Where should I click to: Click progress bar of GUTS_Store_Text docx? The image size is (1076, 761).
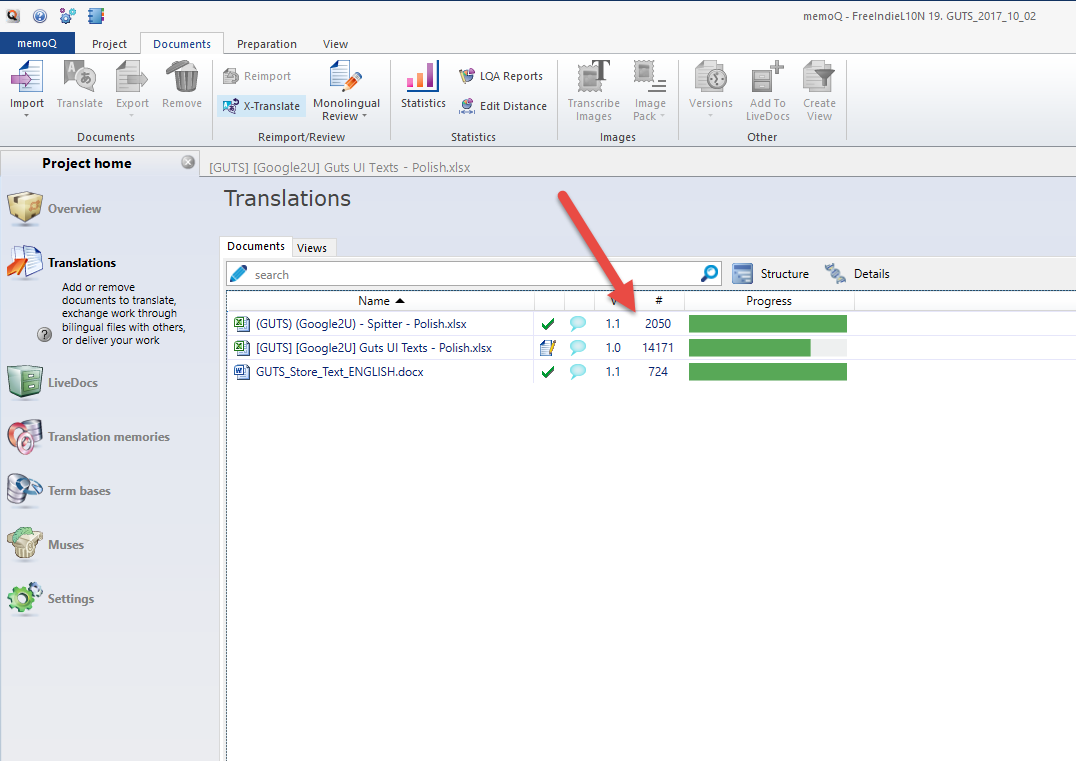tap(768, 372)
